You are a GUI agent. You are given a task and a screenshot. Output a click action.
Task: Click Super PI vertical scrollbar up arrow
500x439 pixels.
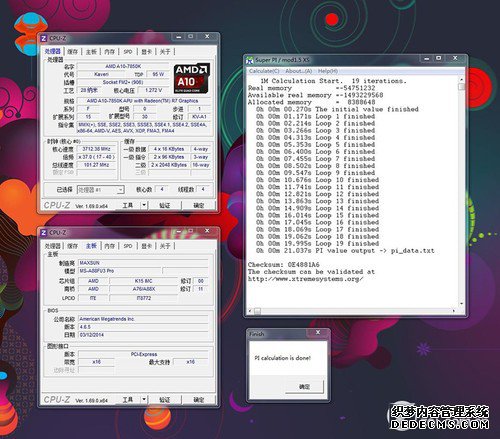pos(461,80)
